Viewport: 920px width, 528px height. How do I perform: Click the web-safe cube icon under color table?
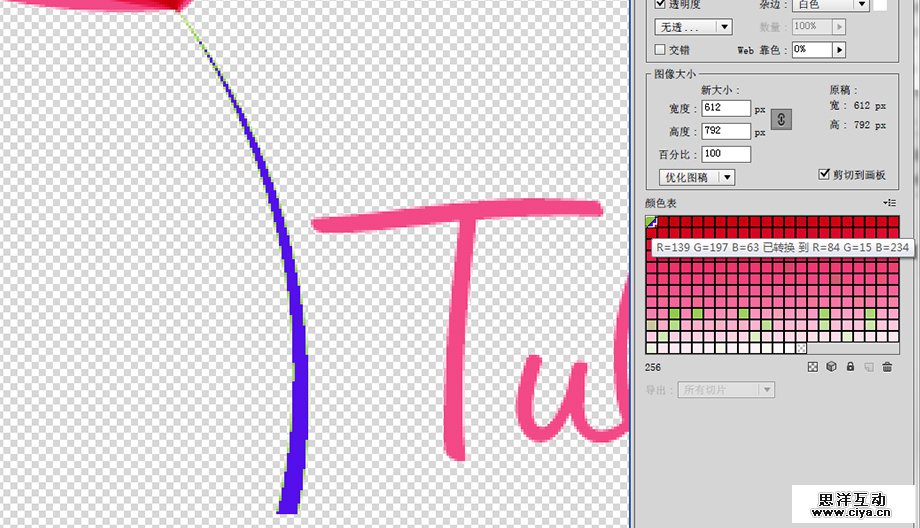(x=831, y=367)
